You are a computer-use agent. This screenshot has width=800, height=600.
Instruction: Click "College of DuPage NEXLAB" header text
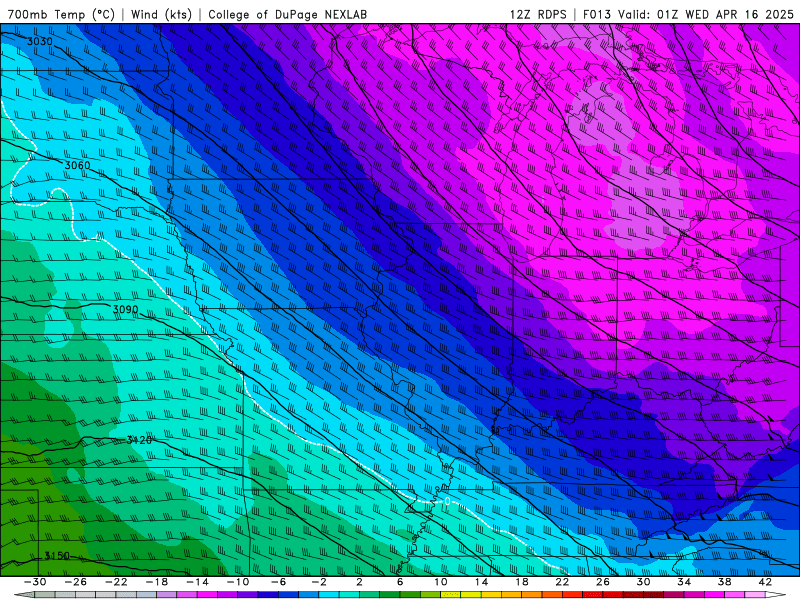pos(287,14)
